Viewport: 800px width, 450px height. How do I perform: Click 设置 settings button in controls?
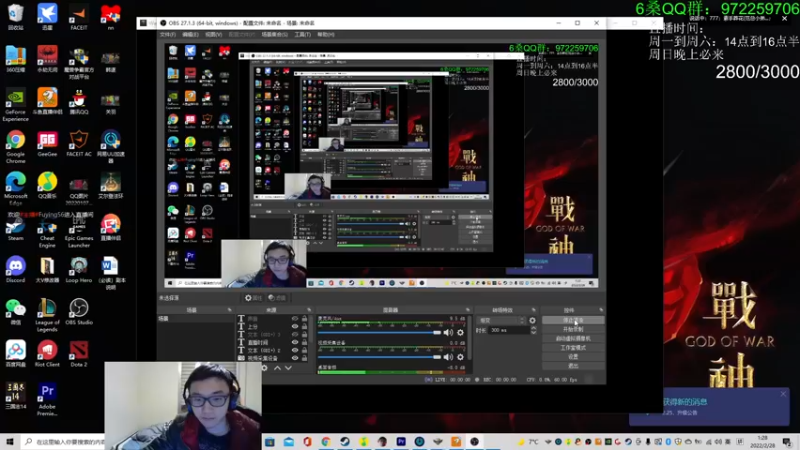pyautogui.click(x=573, y=357)
